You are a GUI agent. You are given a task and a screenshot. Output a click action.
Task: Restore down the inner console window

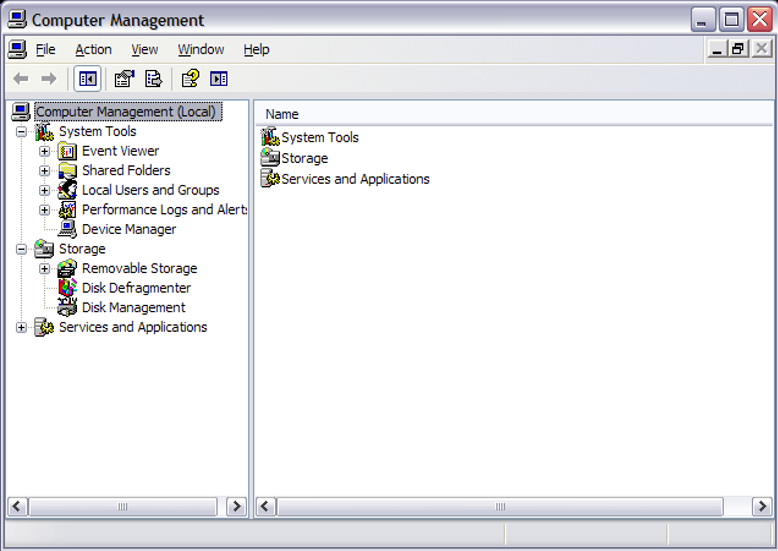[x=738, y=49]
